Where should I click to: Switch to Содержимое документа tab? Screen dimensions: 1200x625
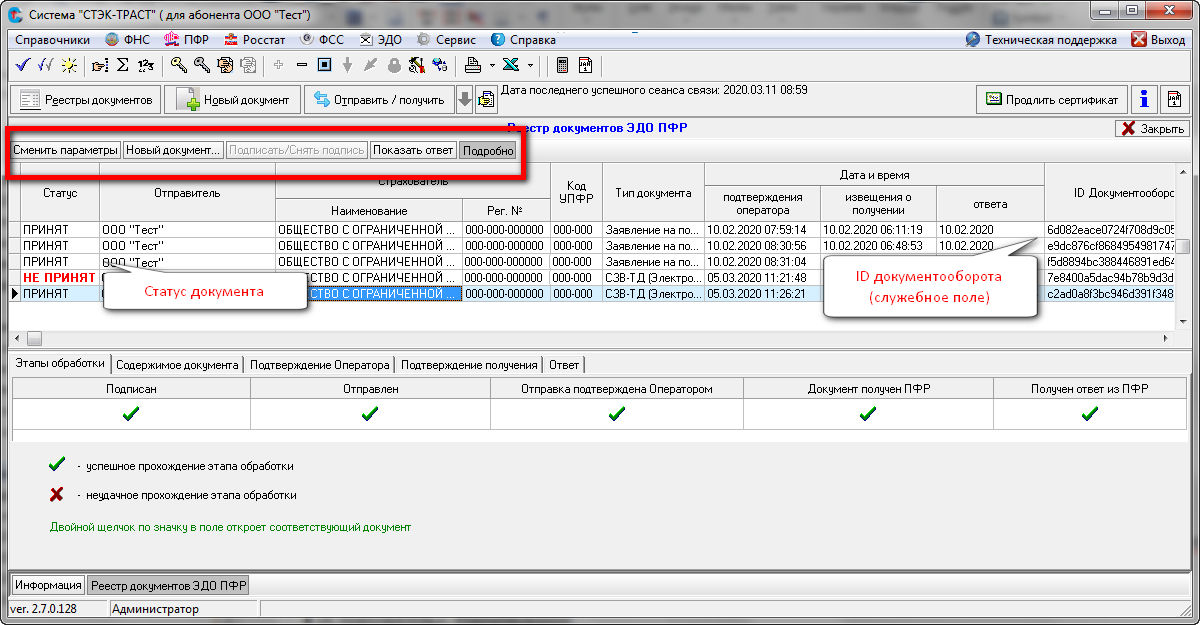point(176,364)
